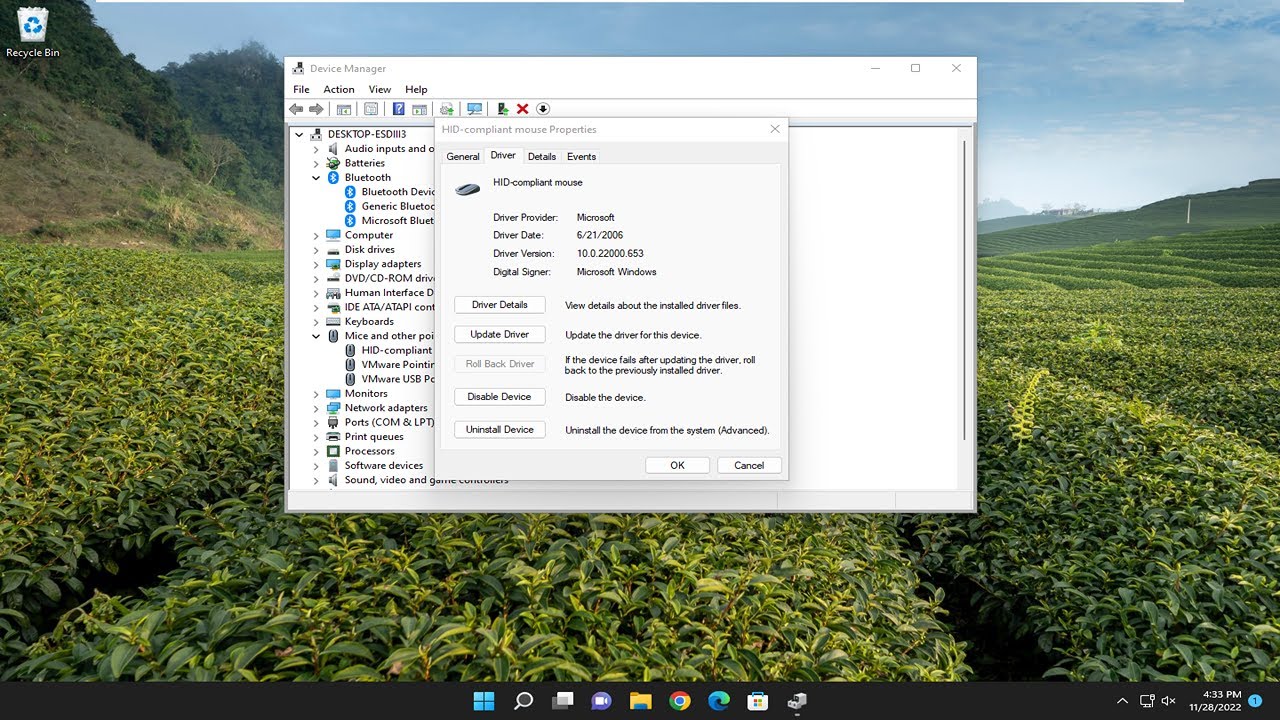1280x720 pixels.
Task: Expand the Processors category
Action: click(316, 451)
